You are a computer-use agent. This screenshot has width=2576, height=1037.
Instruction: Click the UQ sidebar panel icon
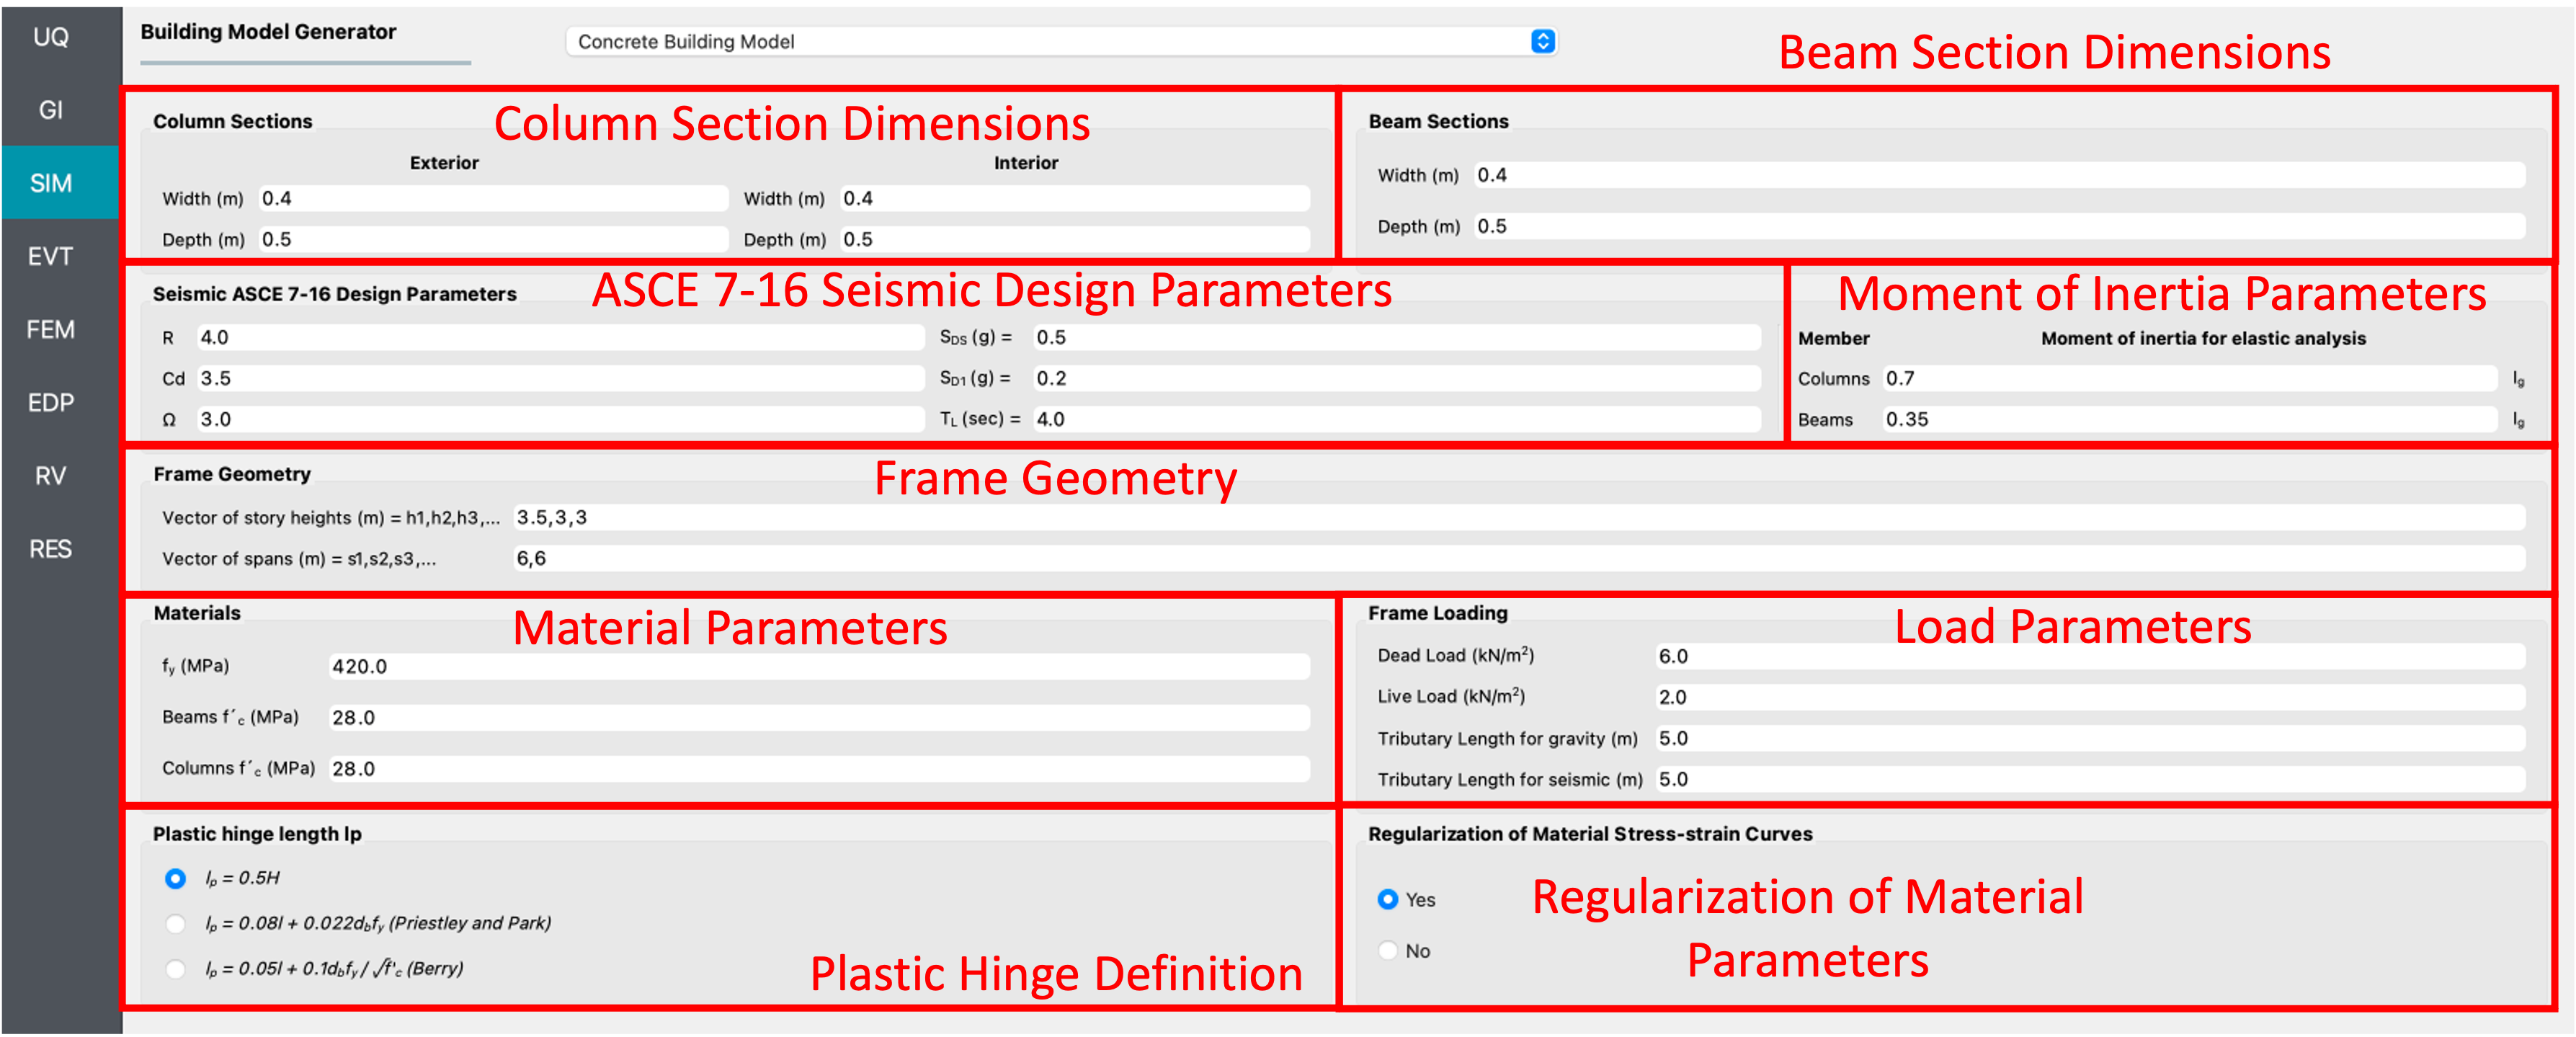[x=61, y=36]
